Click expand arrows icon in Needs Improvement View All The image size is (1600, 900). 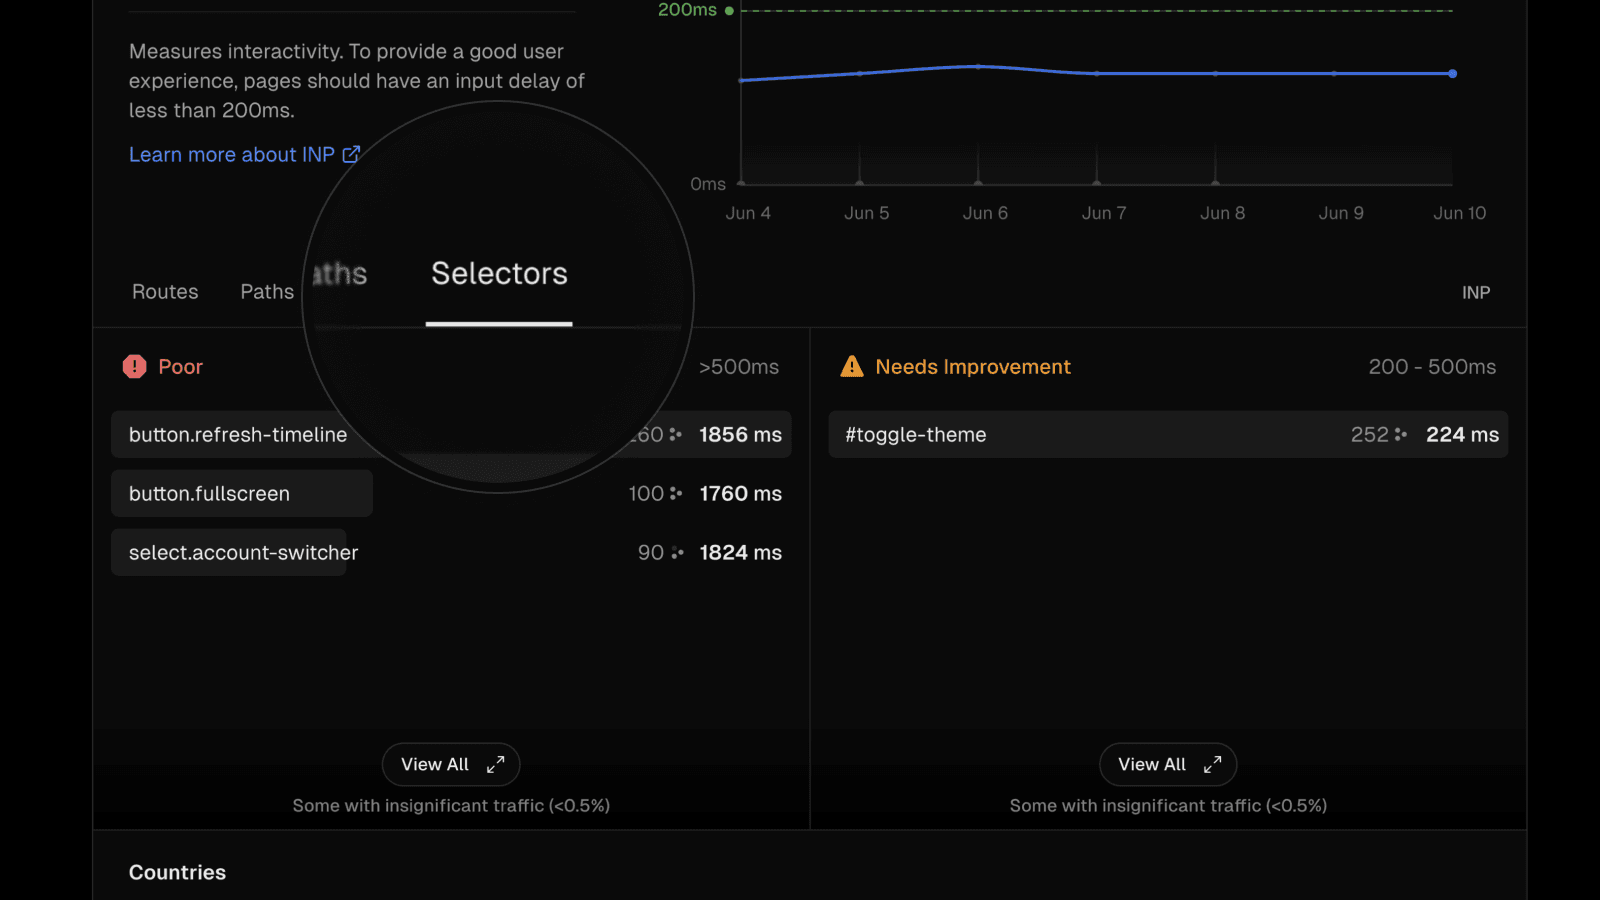pyautogui.click(x=1212, y=765)
